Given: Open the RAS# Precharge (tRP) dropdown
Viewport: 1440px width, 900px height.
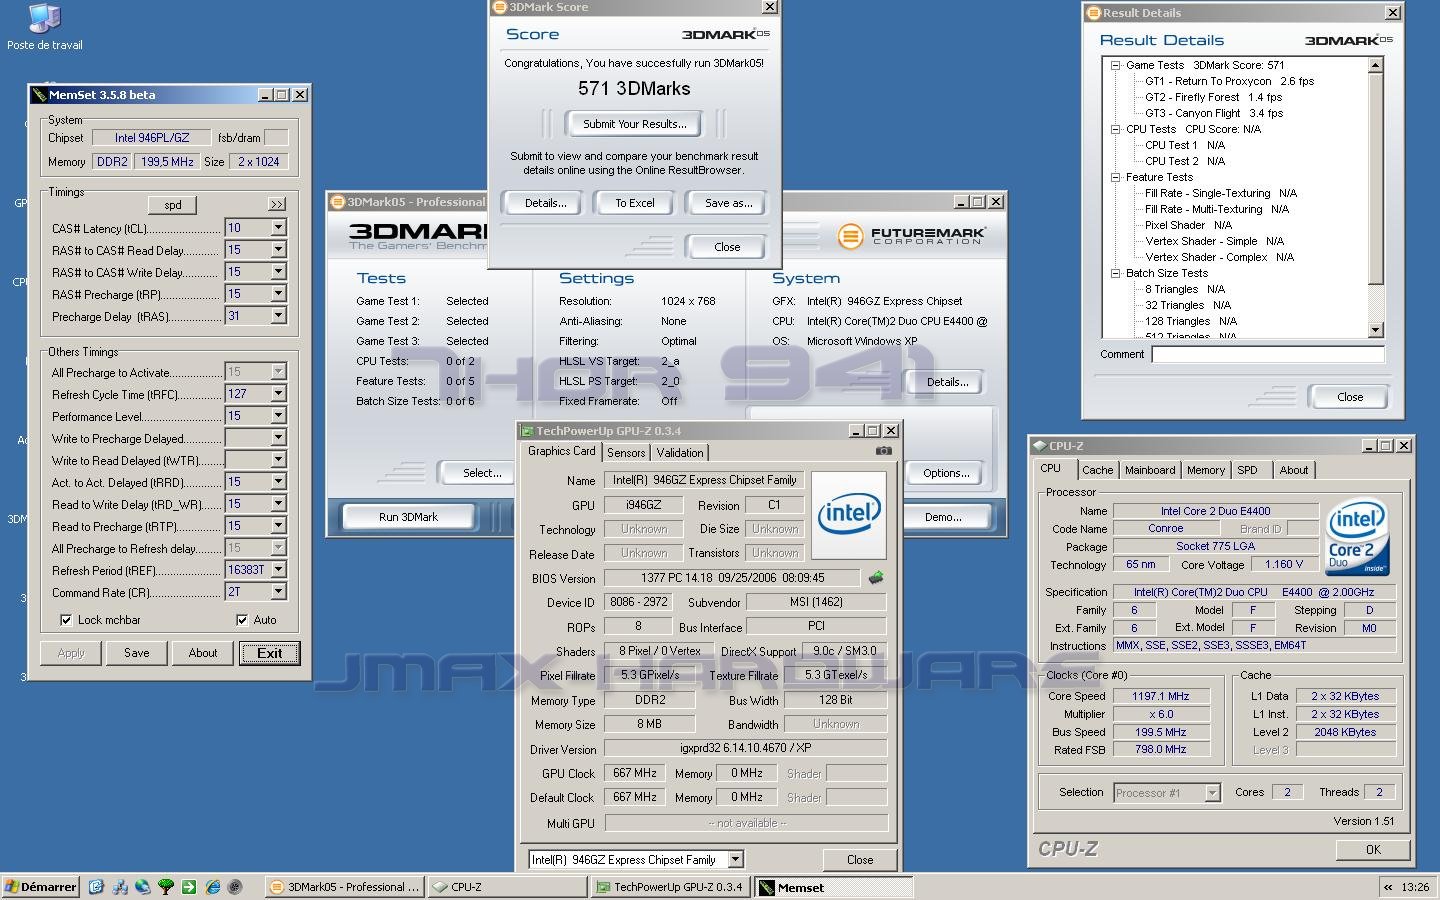Looking at the screenshot, I should 278,294.
